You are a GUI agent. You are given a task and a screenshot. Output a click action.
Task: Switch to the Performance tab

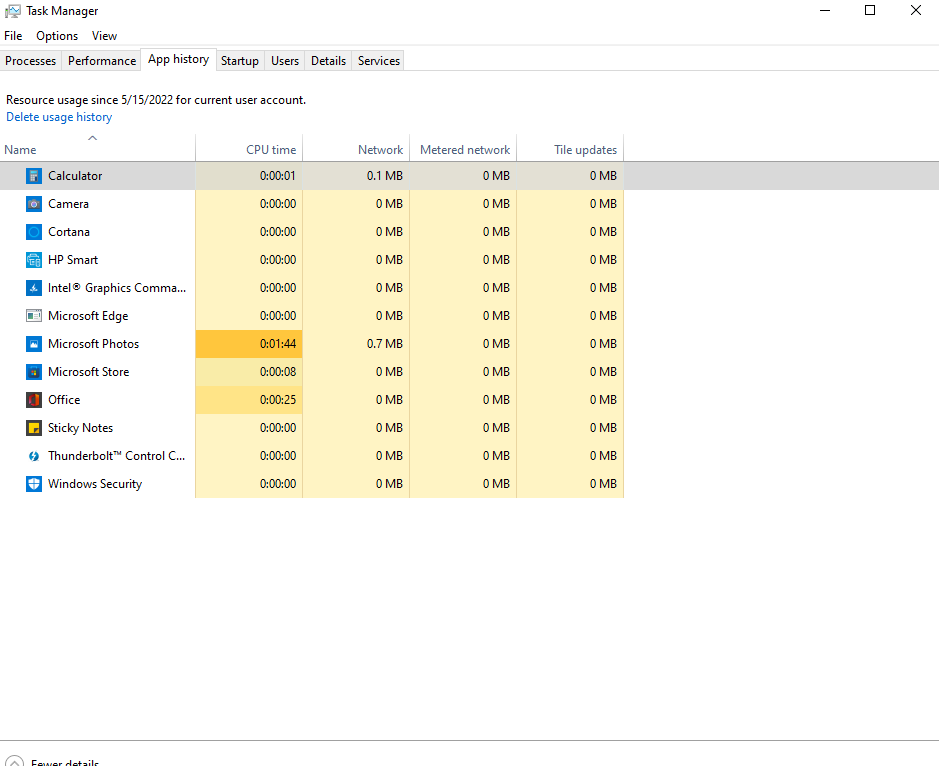pyautogui.click(x=102, y=60)
